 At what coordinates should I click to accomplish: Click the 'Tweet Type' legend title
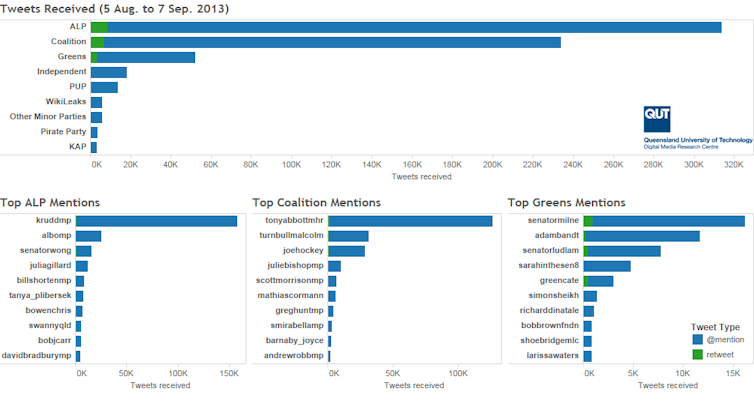[x=715, y=327]
